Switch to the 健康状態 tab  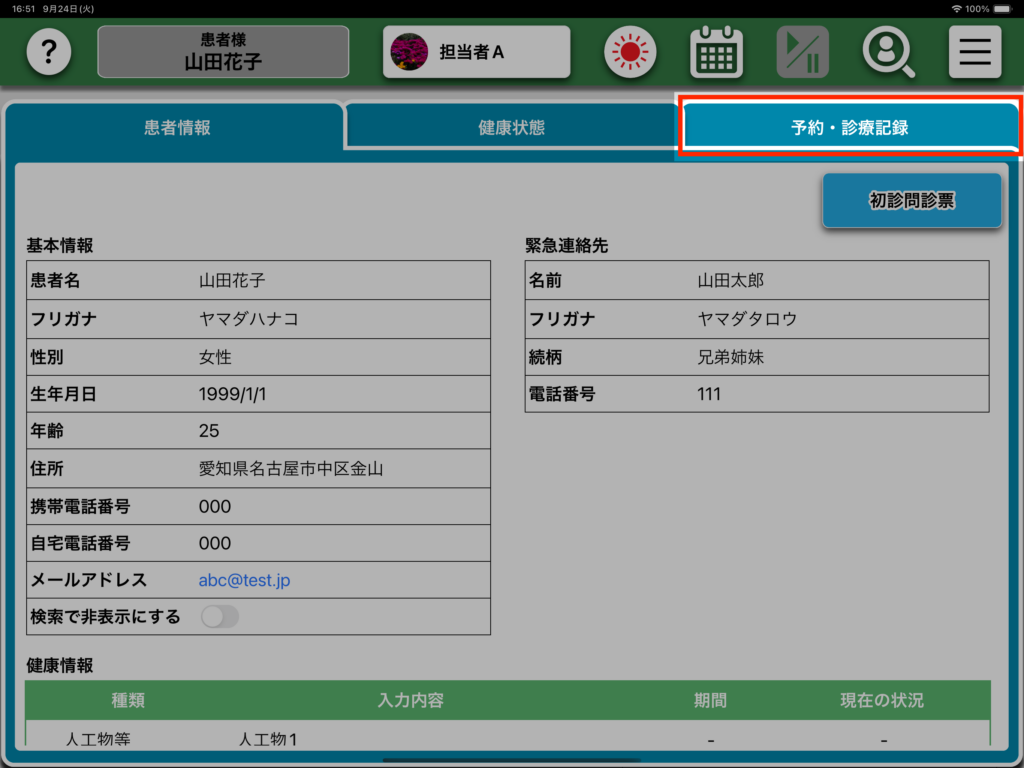pos(511,128)
